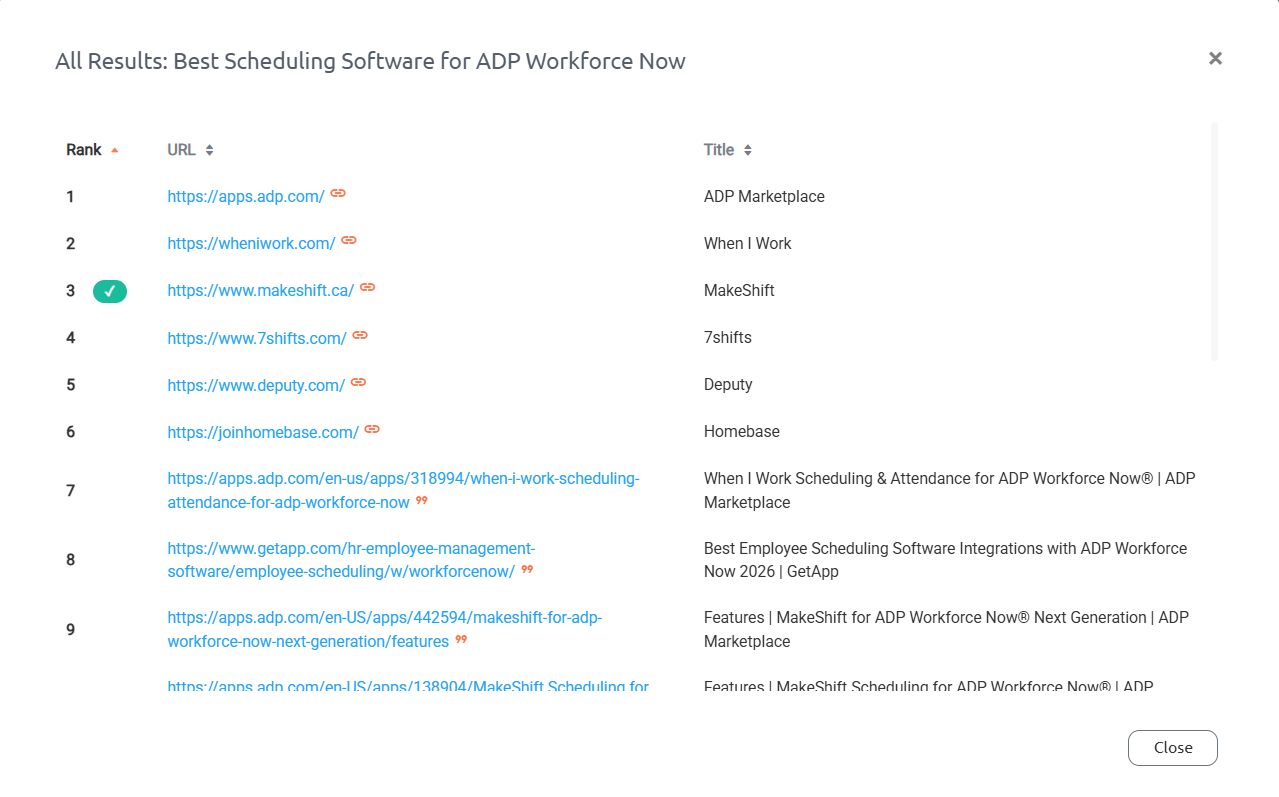Open https://www.makeshift.ca/ link
Image resolution: width=1279 pixels, height=797 pixels.
point(261,291)
